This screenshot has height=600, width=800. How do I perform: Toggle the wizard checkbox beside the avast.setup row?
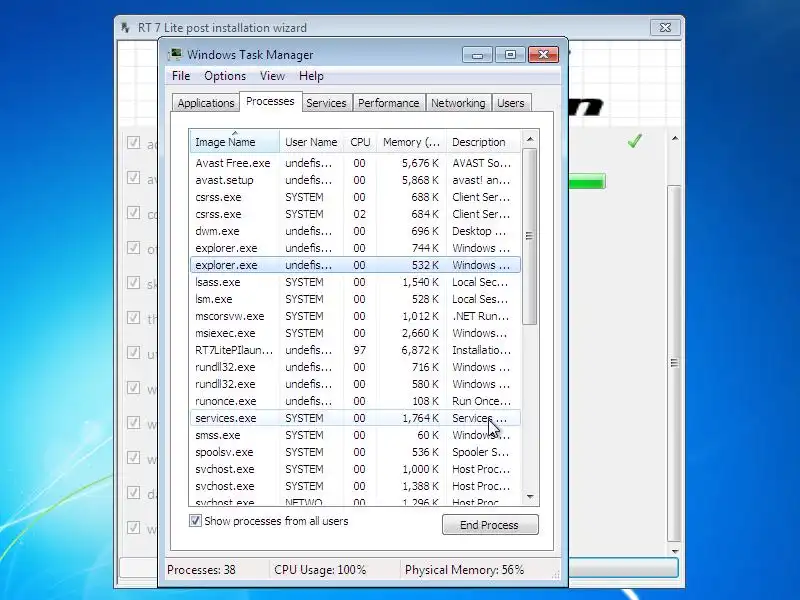pyautogui.click(x=133, y=178)
